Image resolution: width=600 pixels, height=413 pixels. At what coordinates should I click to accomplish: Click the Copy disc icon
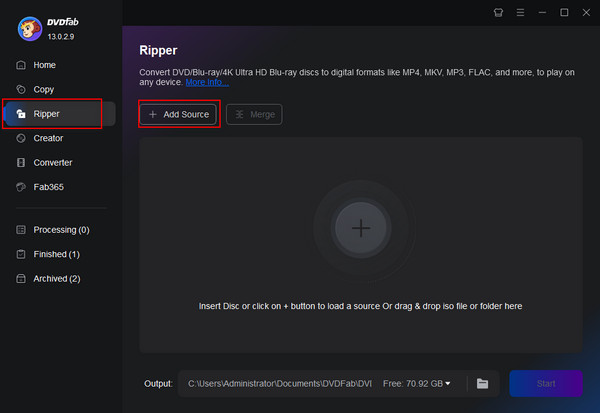pyautogui.click(x=21, y=90)
